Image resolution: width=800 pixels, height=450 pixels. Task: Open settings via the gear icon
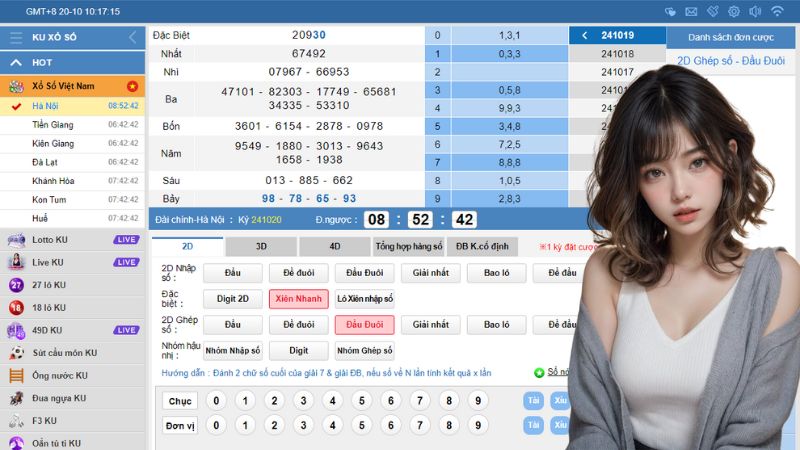[x=733, y=11]
